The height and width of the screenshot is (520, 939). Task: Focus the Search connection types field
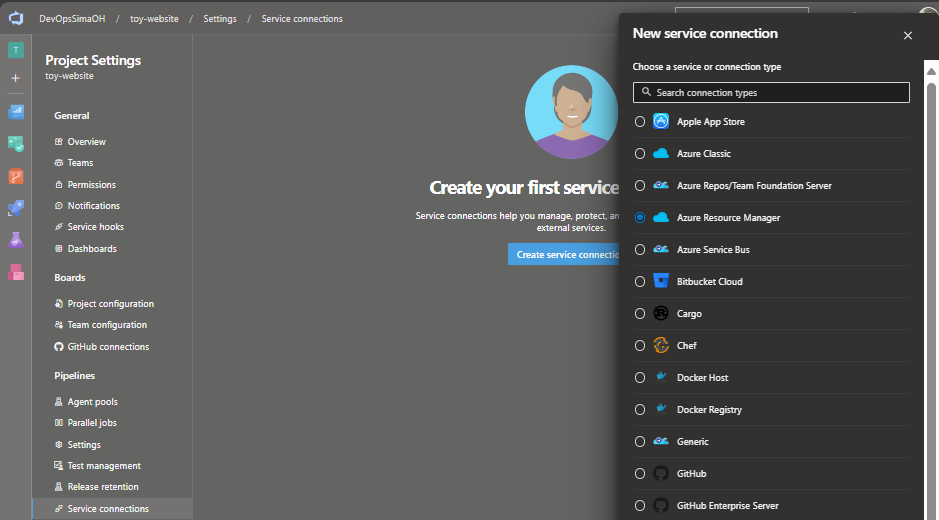point(771,92)
